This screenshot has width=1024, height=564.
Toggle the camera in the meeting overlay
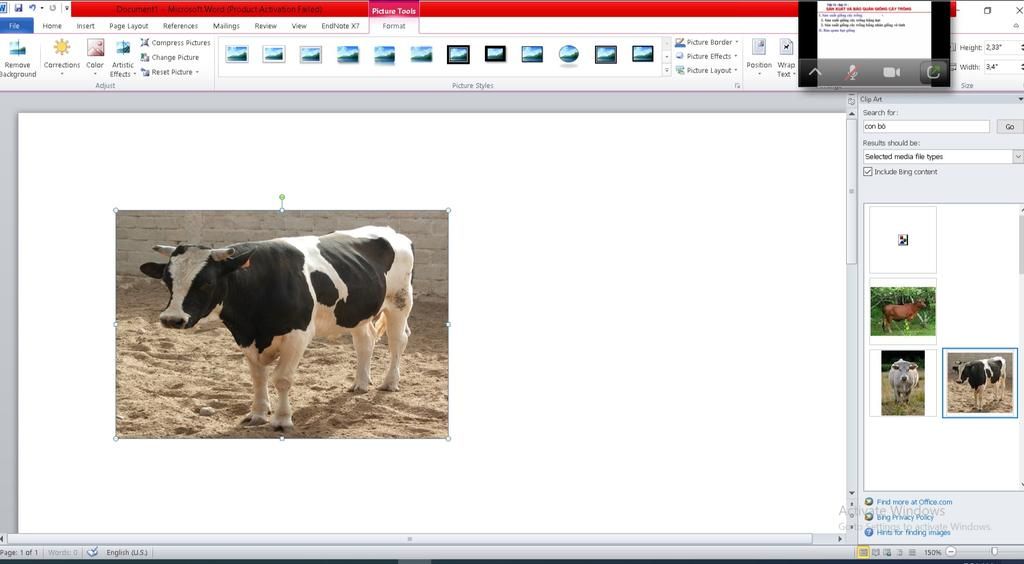(x=891, y=72)
